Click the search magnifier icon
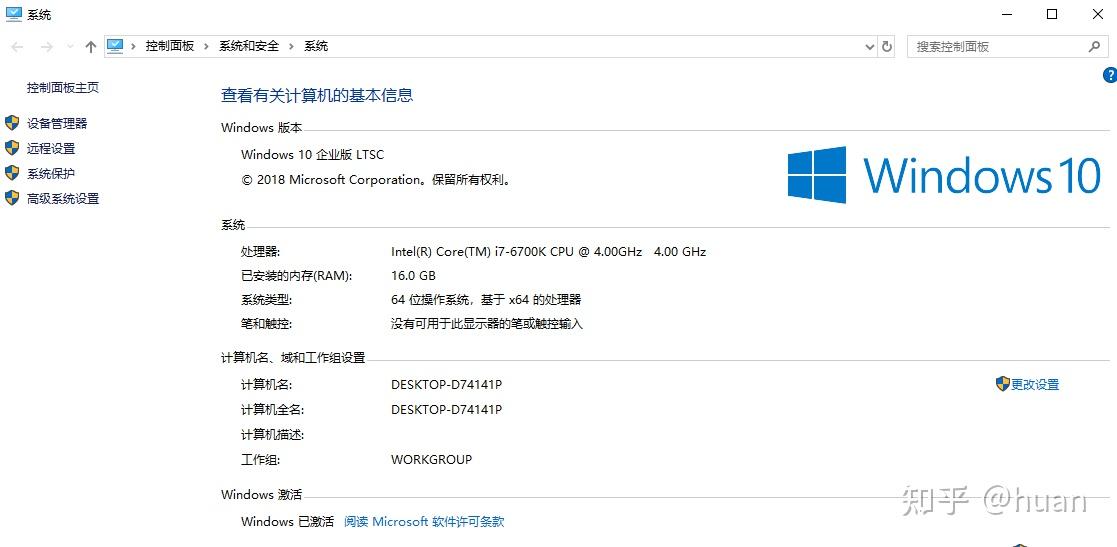 tap(1094, 47)
